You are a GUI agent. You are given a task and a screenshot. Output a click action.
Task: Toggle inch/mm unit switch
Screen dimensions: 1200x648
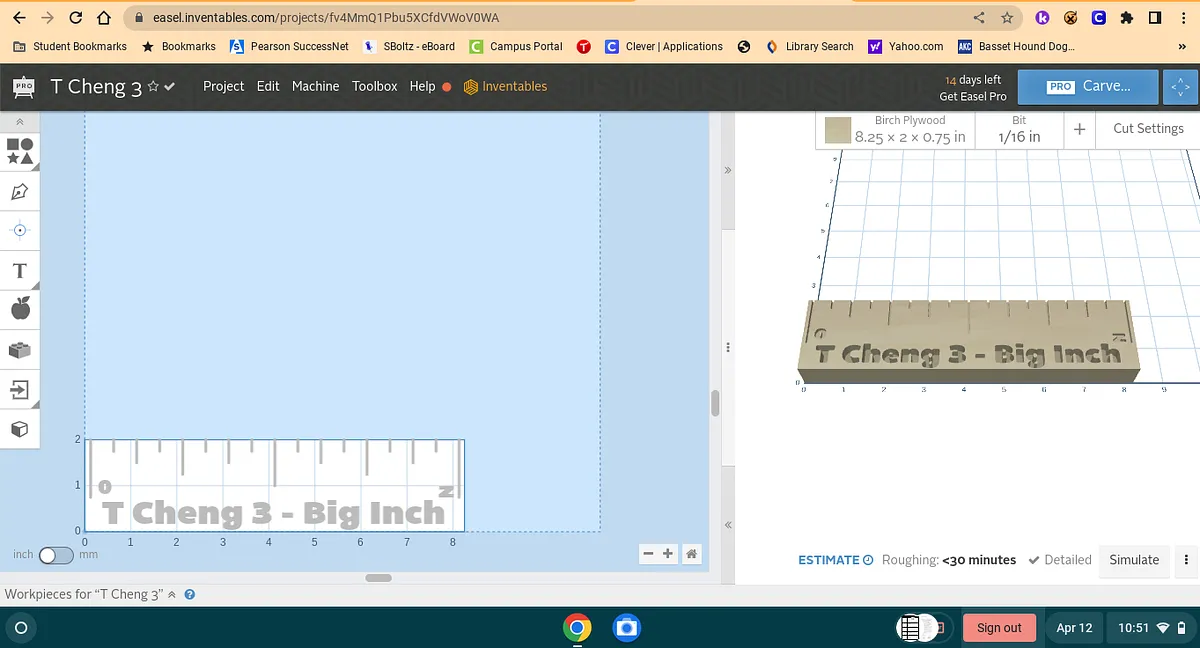[x=56, y=554]
